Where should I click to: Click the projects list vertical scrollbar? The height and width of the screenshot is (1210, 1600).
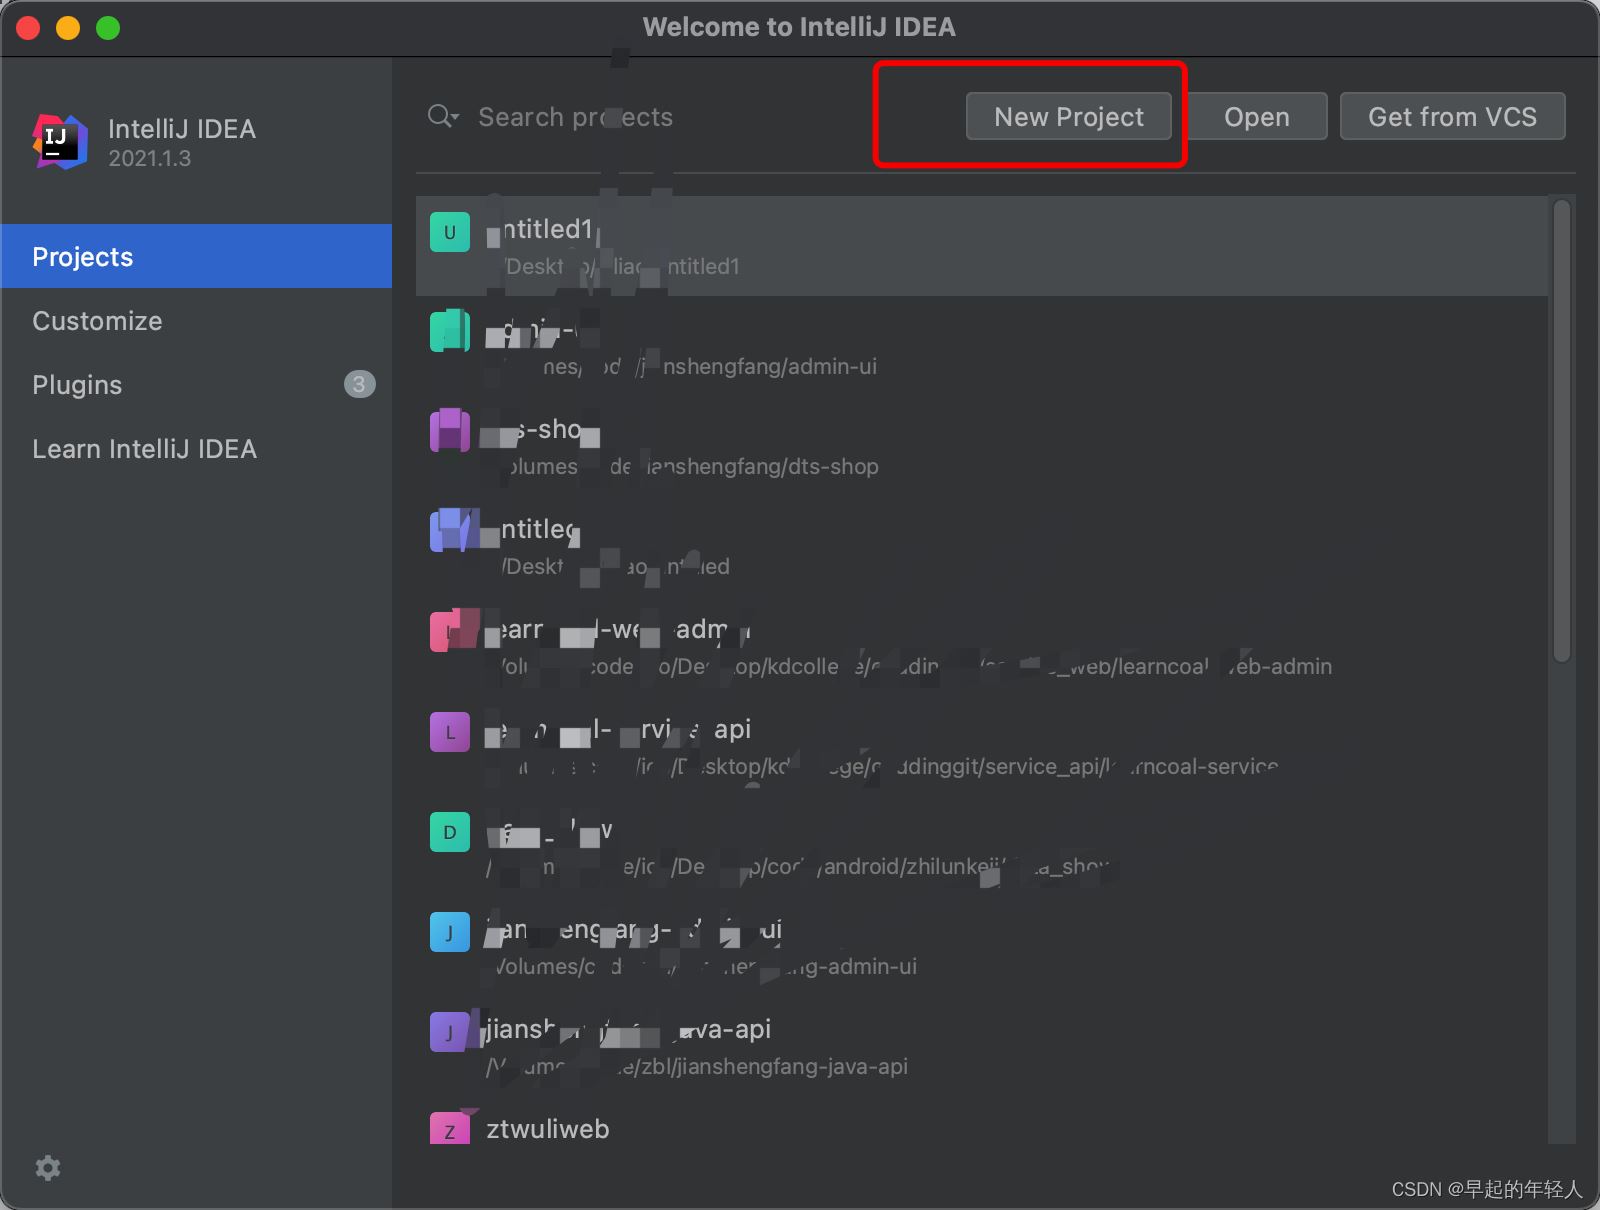[x=1561, y=430]
